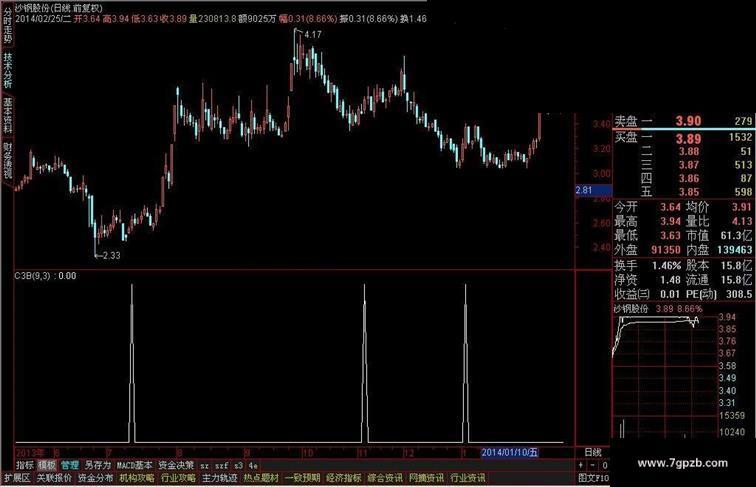Click the 2014/01/10/五 date marker
Image resolution: width=756 pixels, height=487 pixels.
pyautogui.click(x=510, y=452)
